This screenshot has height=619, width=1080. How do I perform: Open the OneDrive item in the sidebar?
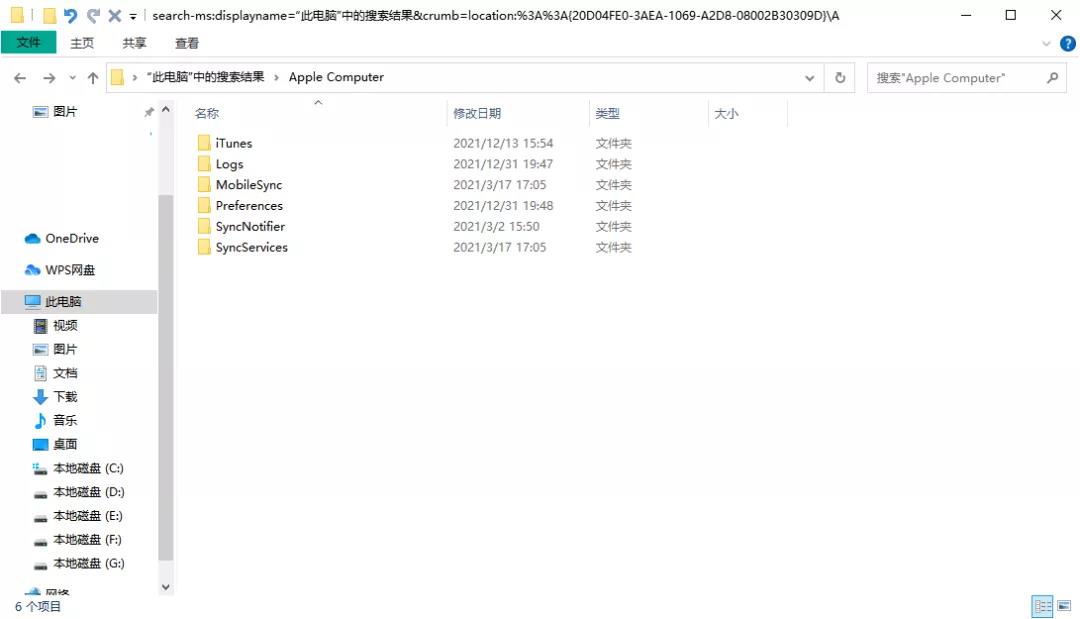coord(70,238)
